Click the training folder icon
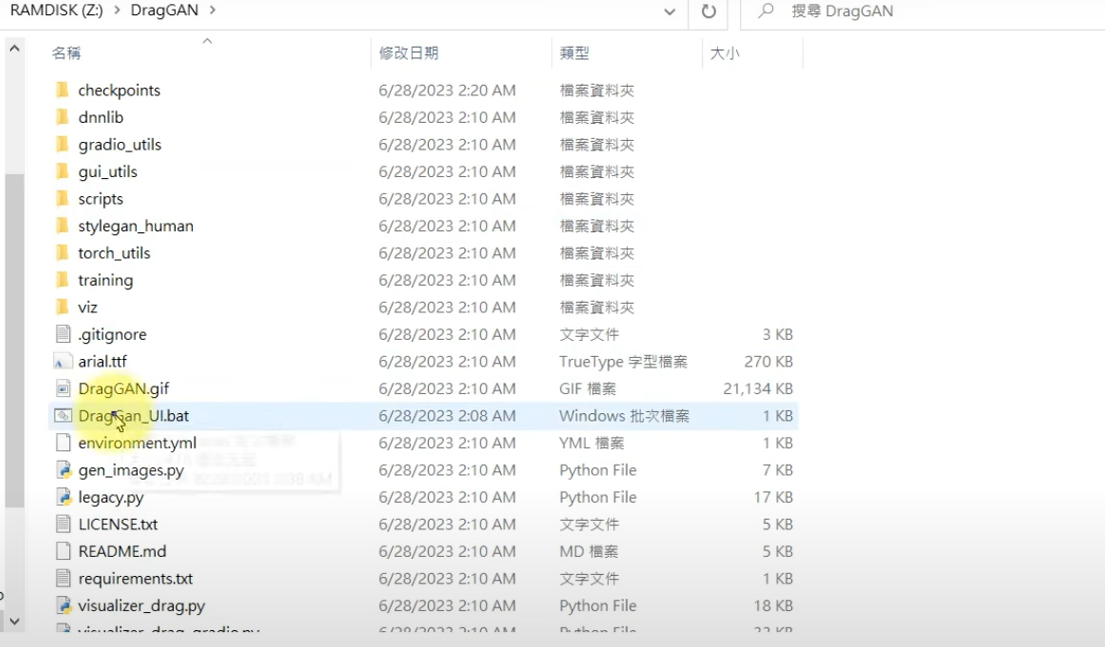This screenshot has width=1105, height=647. (x=63, y=280)
